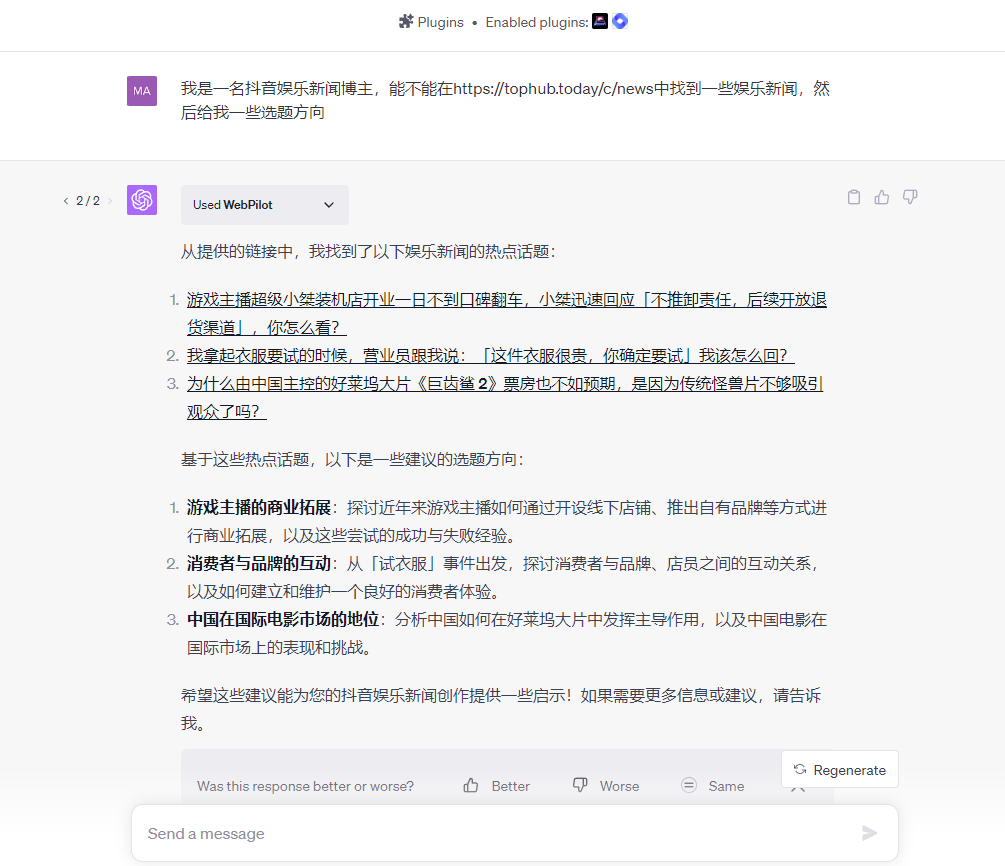
Task: Click Regenerate button
Action: coord(840,769)
